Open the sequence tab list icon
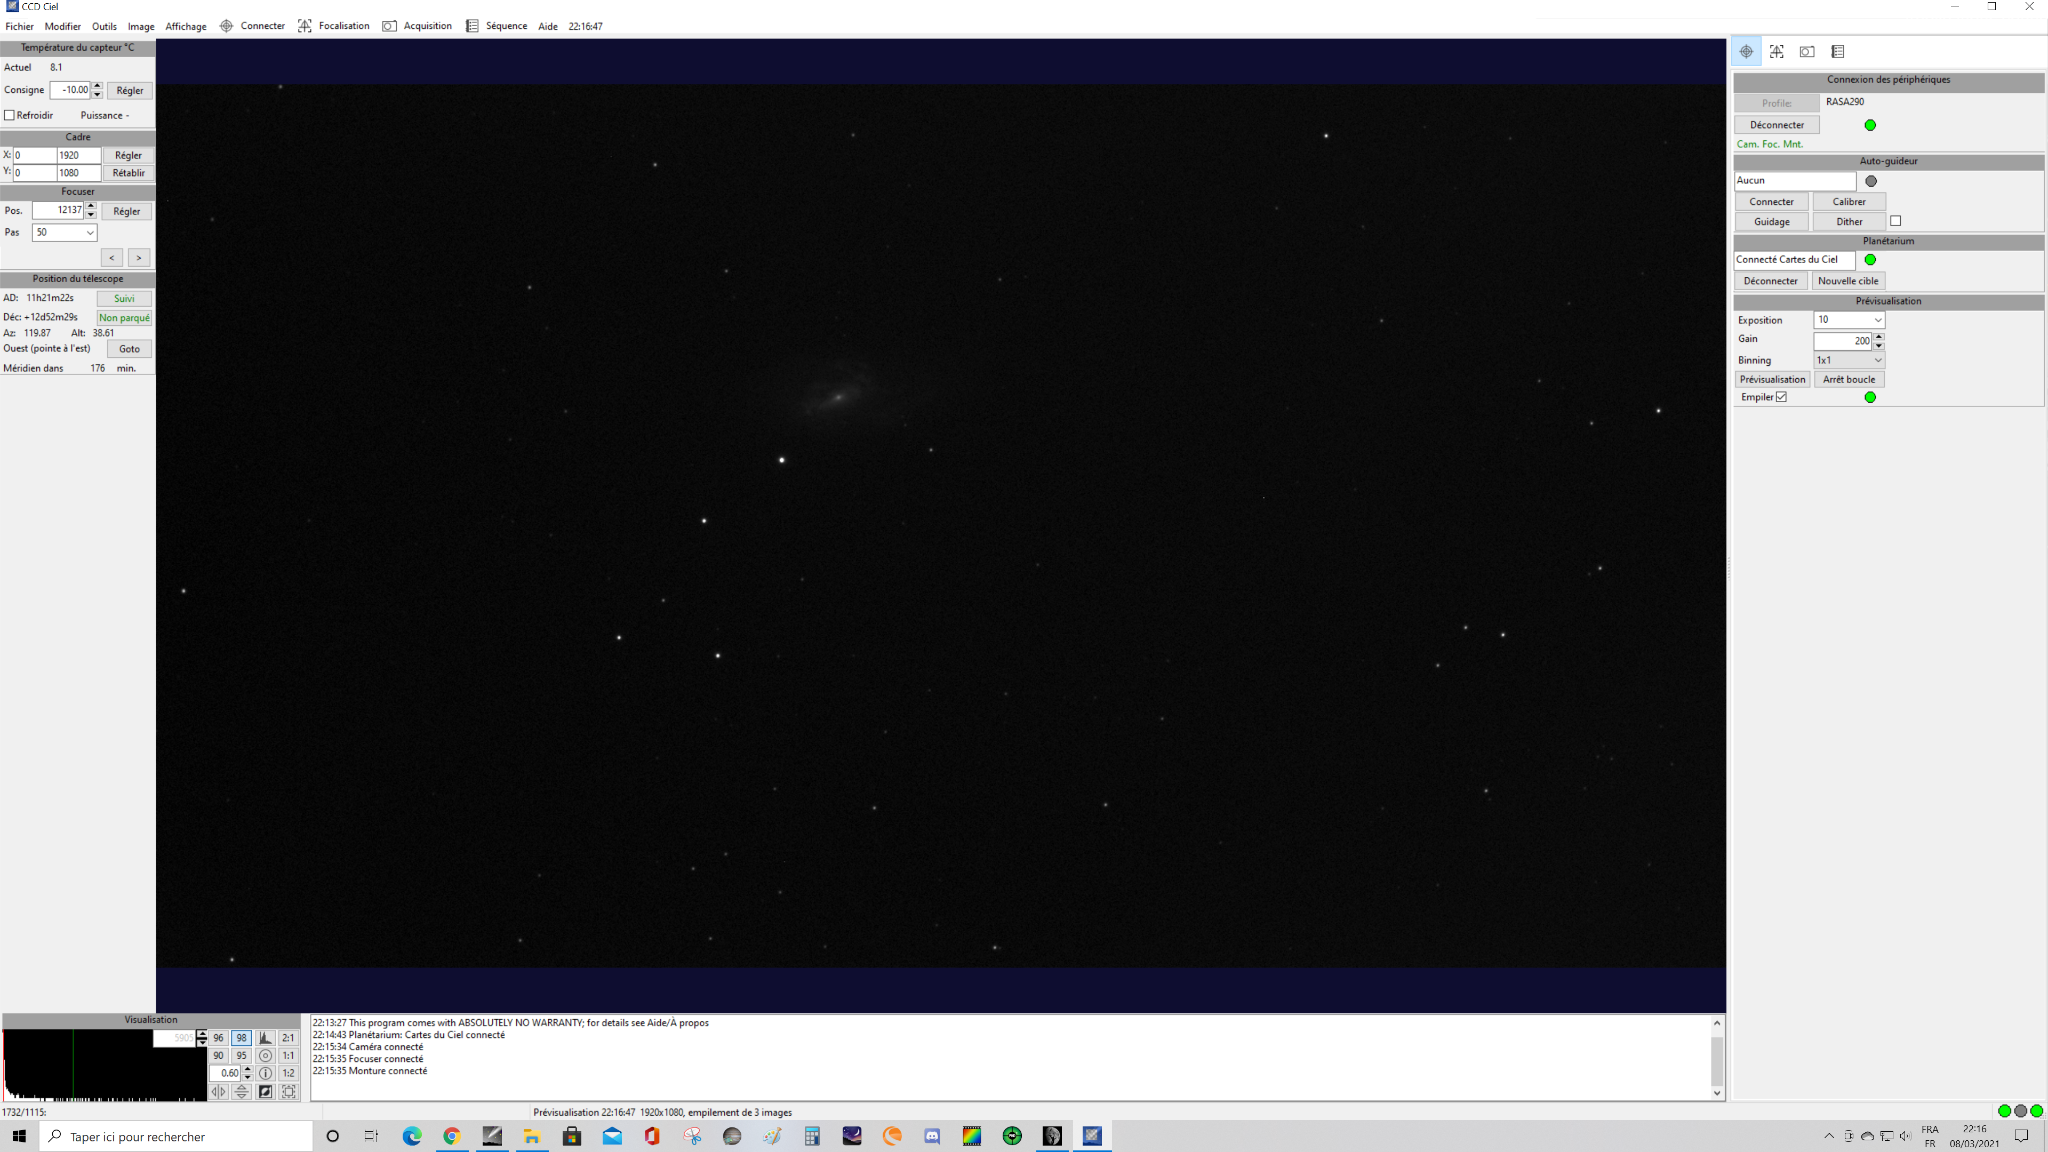The image size is (2048, 1152). tap(1838, 52)
